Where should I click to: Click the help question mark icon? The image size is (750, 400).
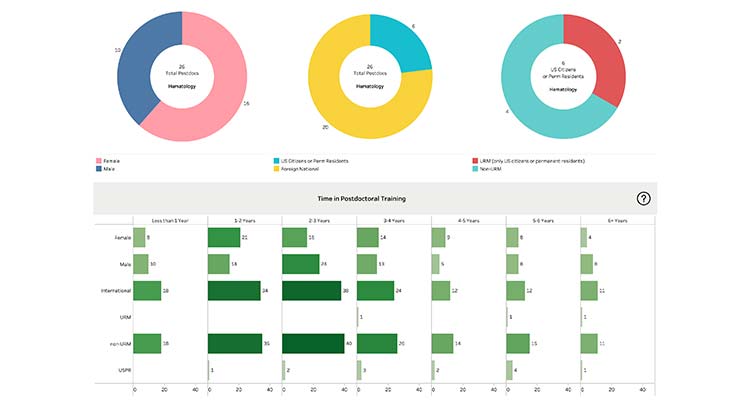[x=643, y=198]
